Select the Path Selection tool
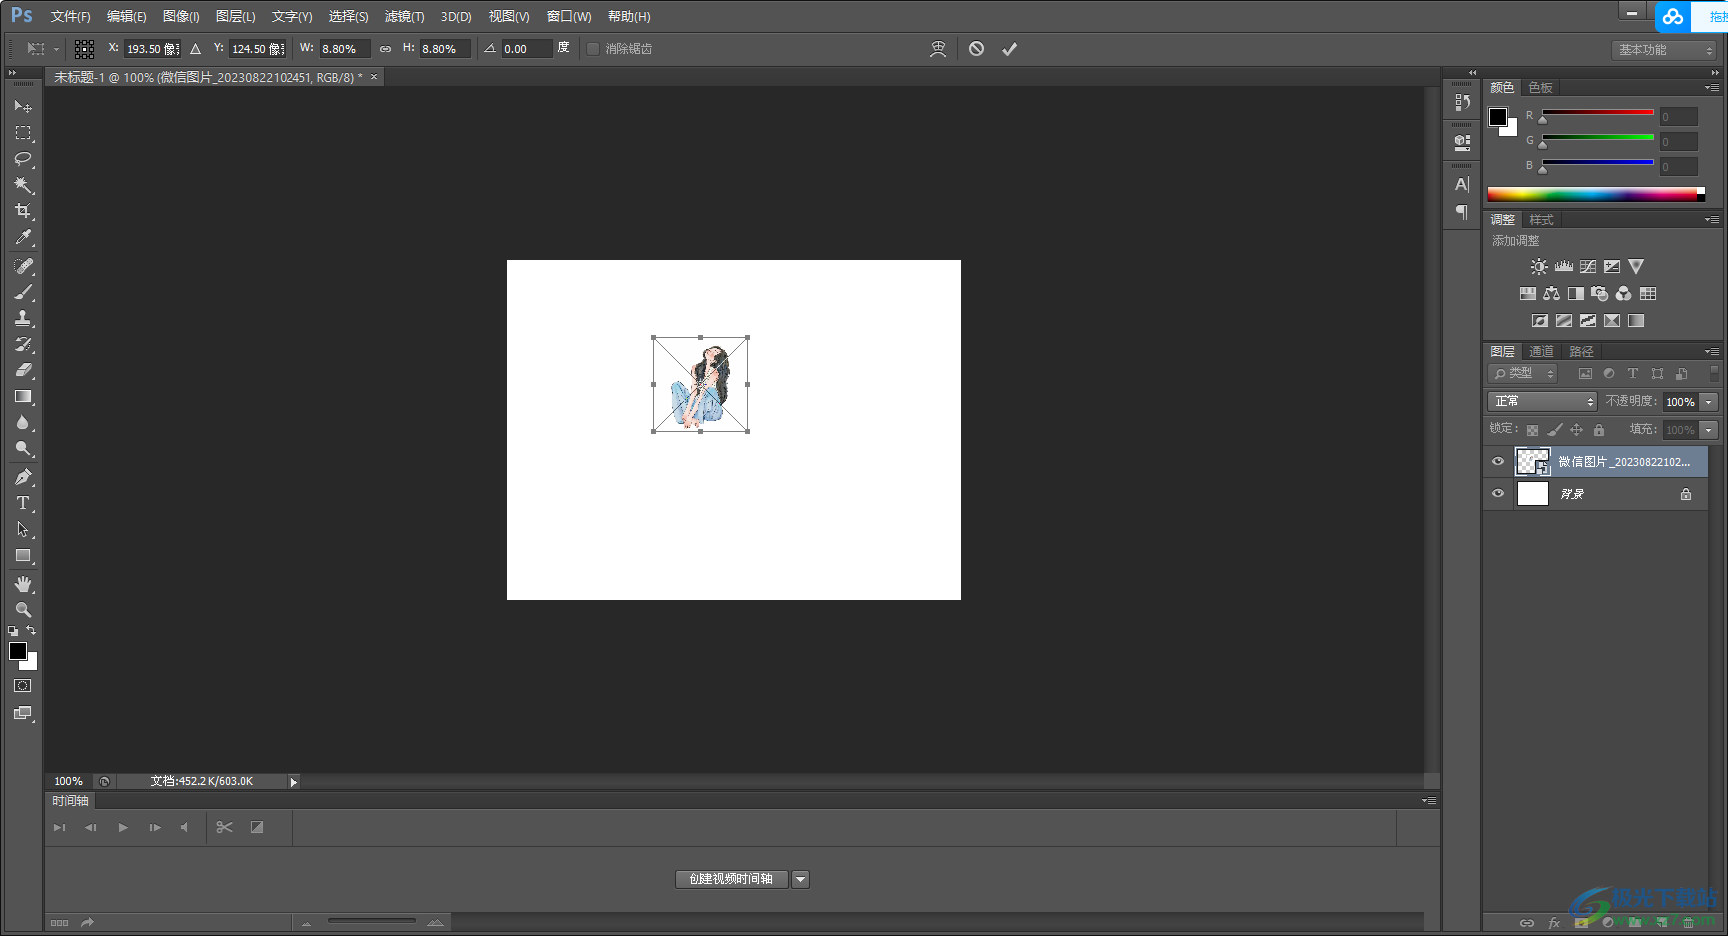This screenshot has width=1728, height=936. tap(23, 529)
